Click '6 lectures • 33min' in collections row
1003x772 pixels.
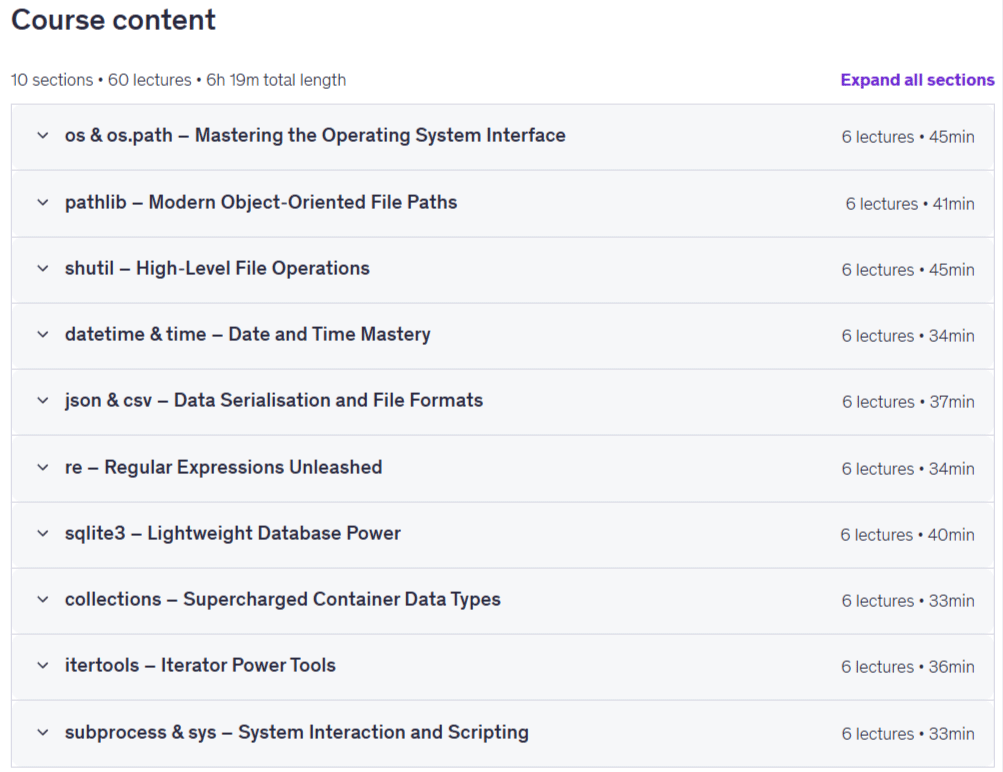908,601
